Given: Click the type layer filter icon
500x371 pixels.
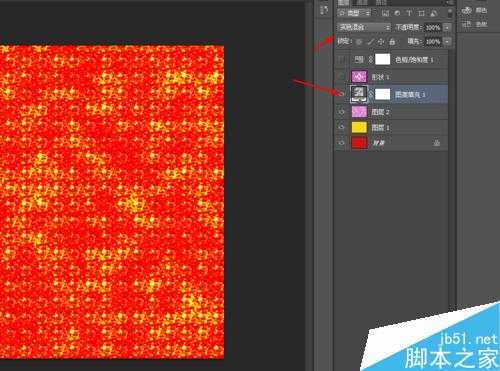Looking at the screenshot, I should tap(409, 13).
